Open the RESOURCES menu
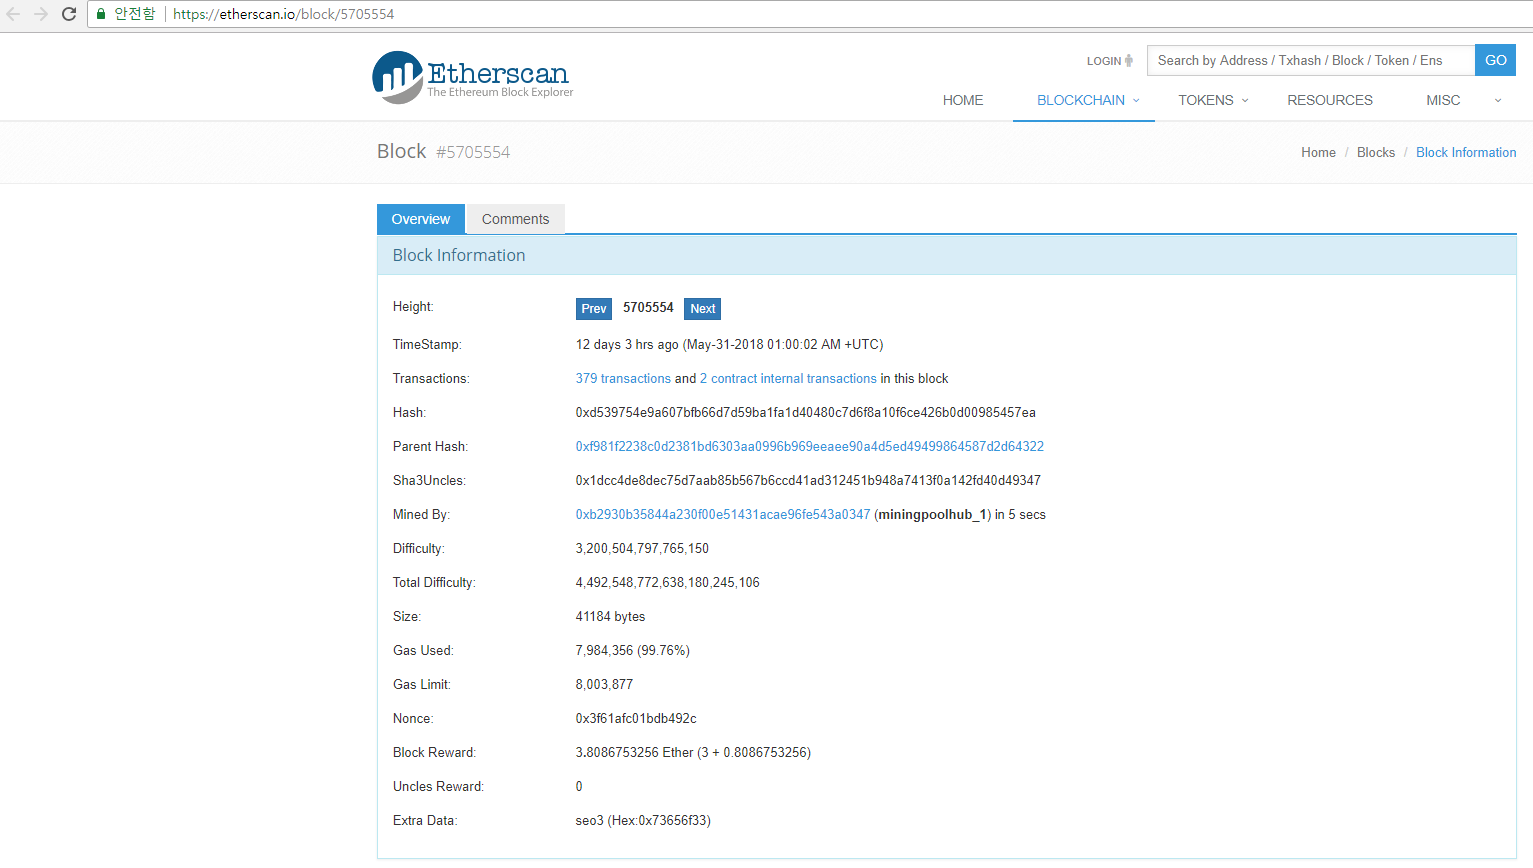The width and height of the screenshot is (1533, 868). pos(1330,100)
